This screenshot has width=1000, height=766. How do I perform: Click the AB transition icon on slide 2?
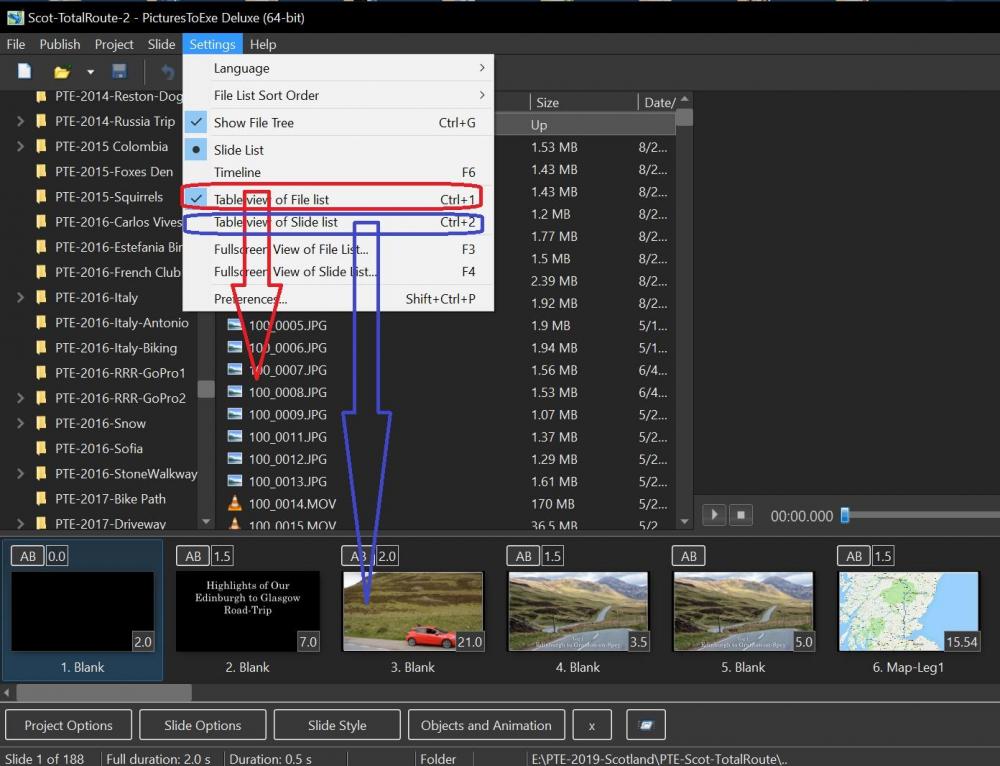pyautogui.click(x=193, y=556)
